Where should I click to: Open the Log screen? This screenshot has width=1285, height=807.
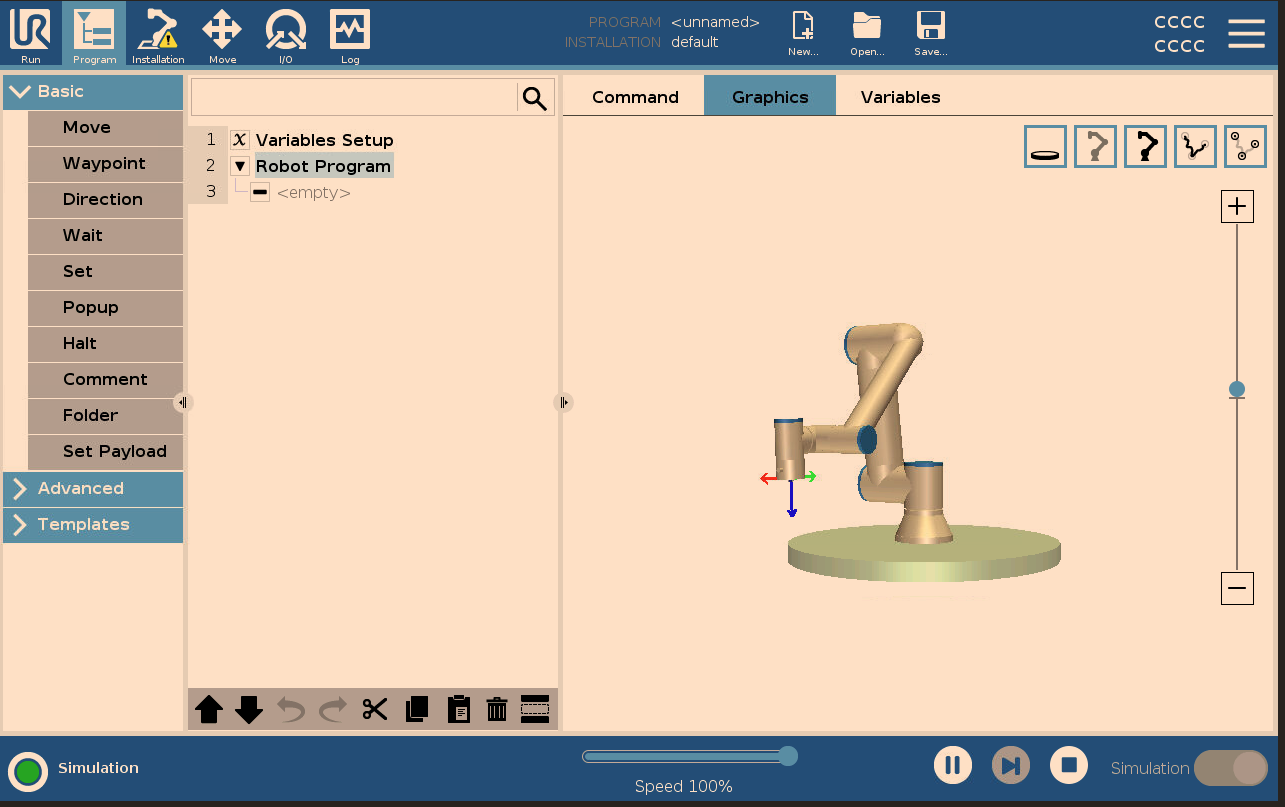[350, 34]
